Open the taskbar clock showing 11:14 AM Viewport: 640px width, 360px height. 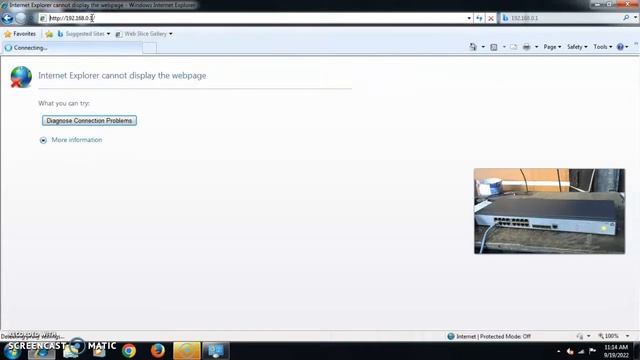coord(616,351)
